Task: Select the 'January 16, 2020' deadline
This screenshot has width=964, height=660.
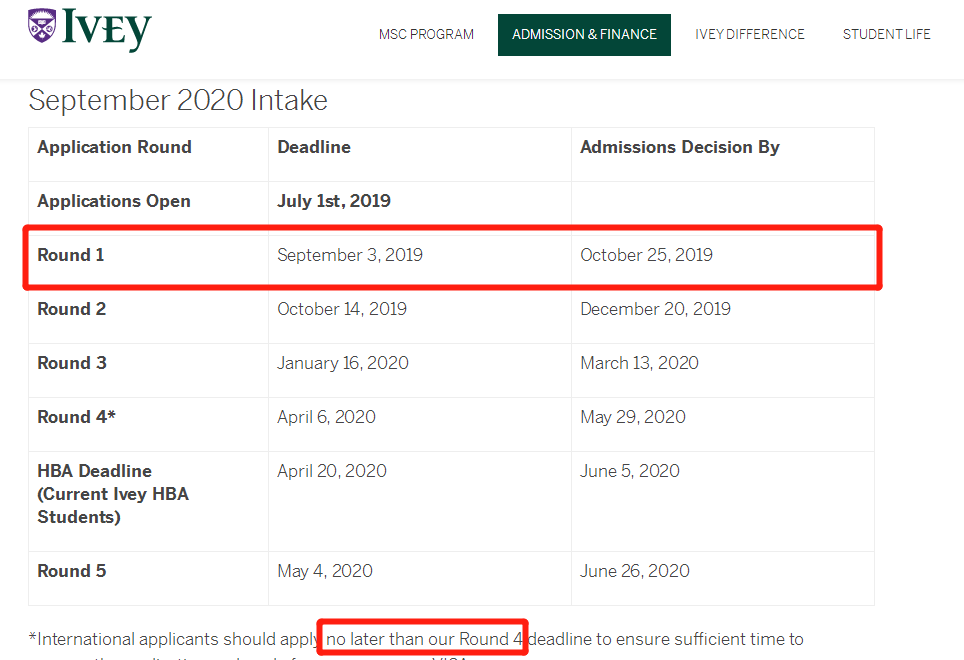Action: 342,363
